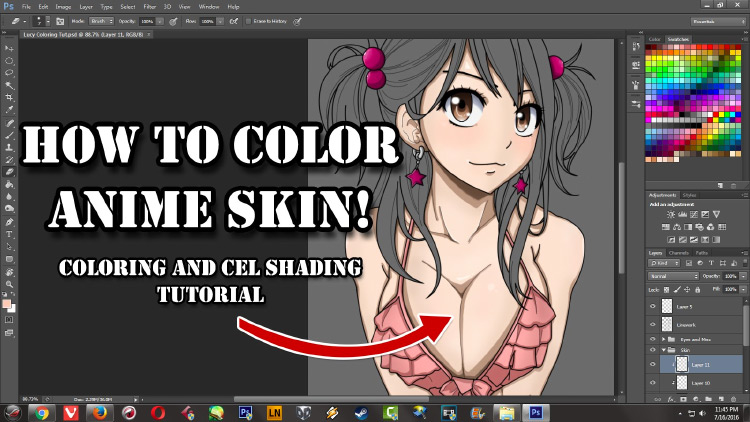Viewport: 750px width, 422px height.
Task: Click the foreground color swatch
Action: (x=7, y=304)
